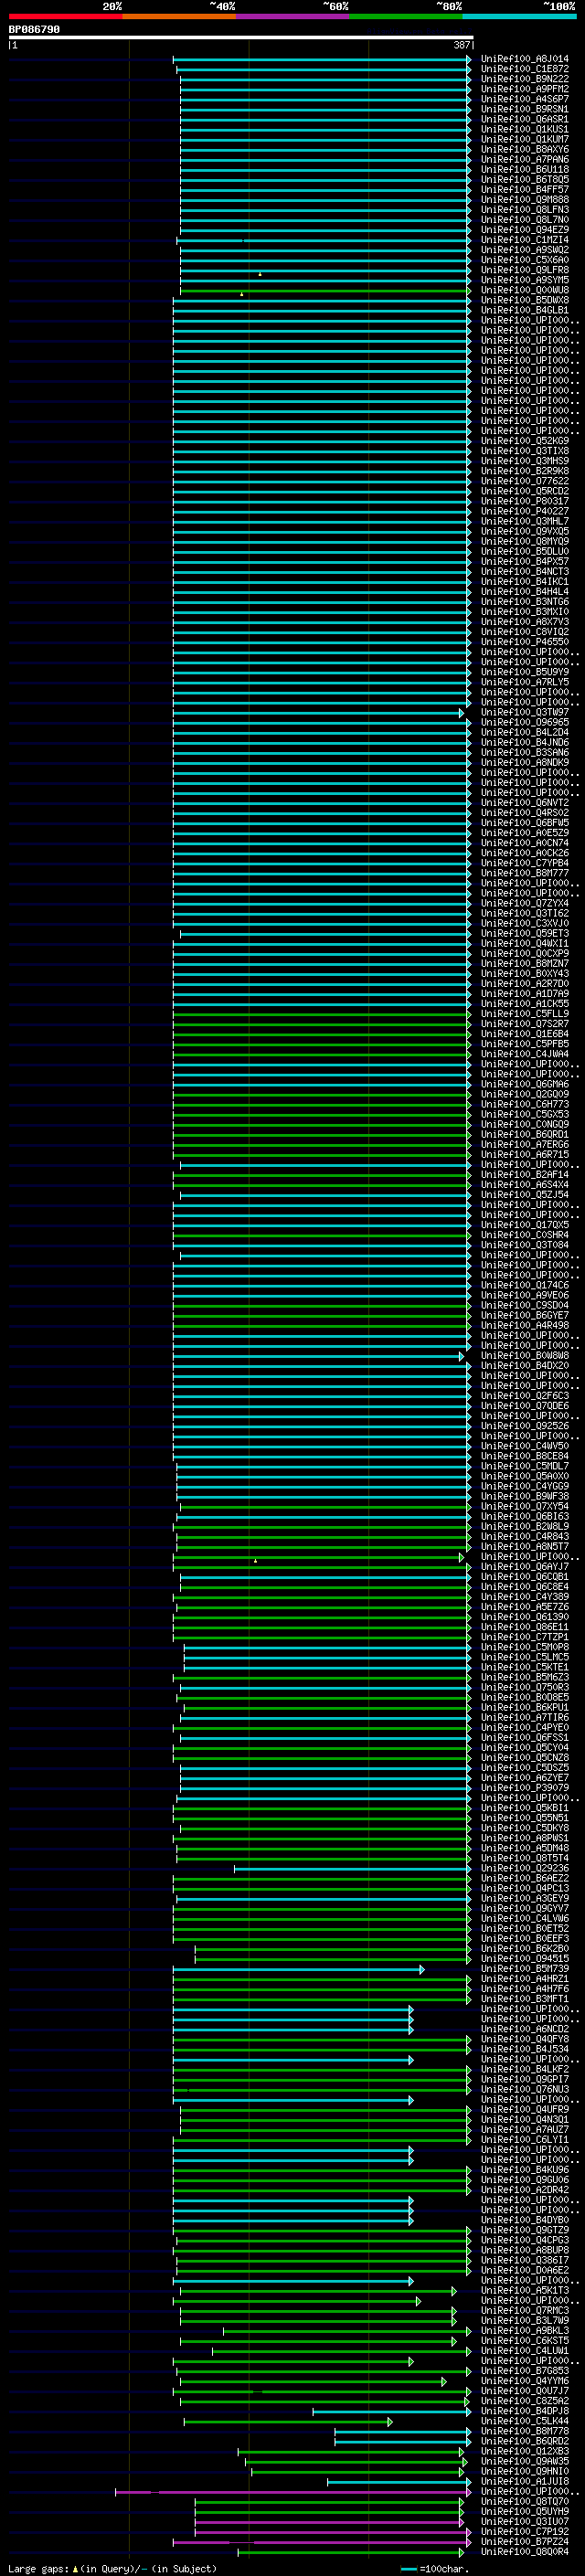
Task: Select UniRef100_Q1KUM7 label
Action: pyautogui.click(x=525, y=139)
